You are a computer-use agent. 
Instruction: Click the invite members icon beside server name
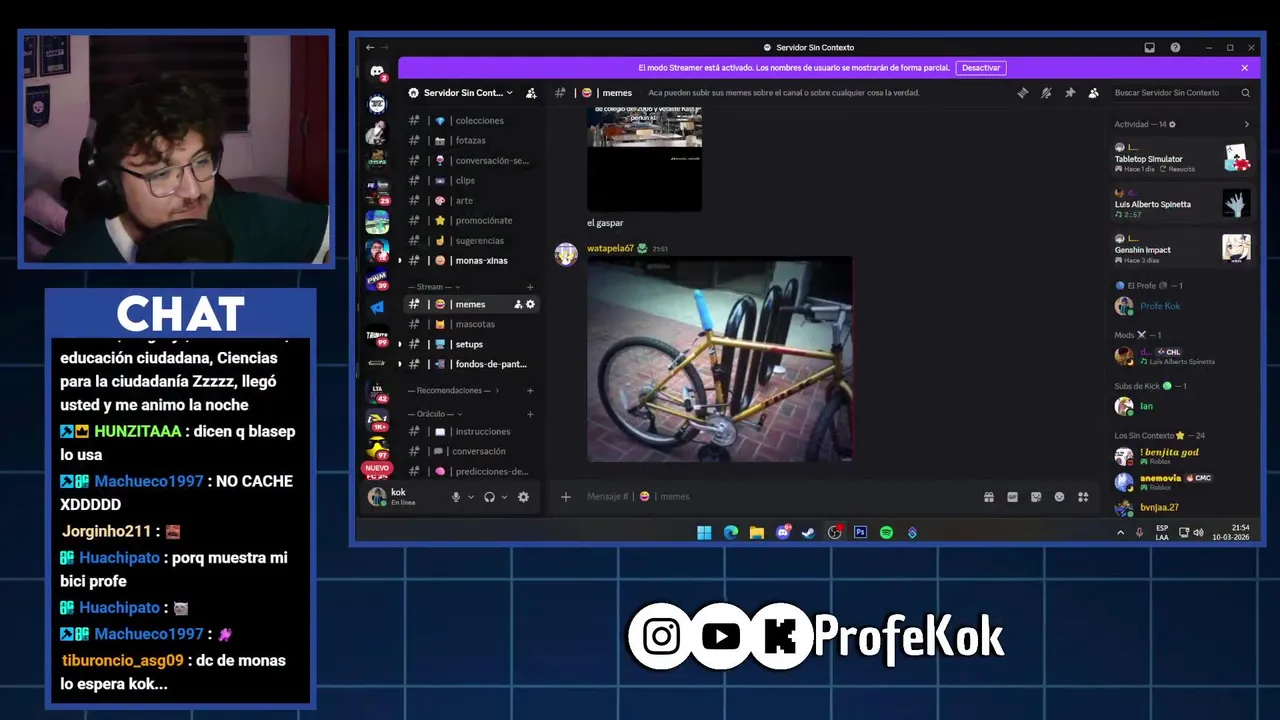(531, 93)
